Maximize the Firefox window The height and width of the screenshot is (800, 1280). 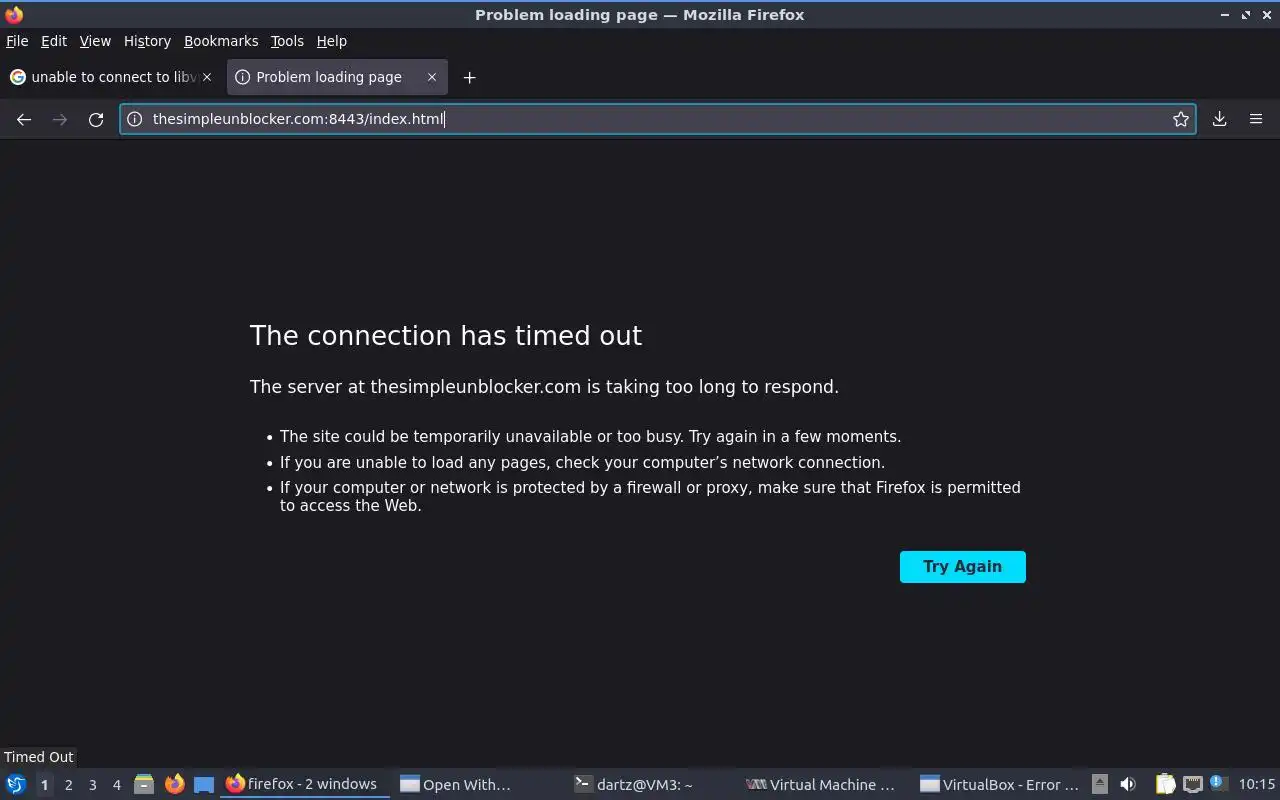click(1246, 14)
